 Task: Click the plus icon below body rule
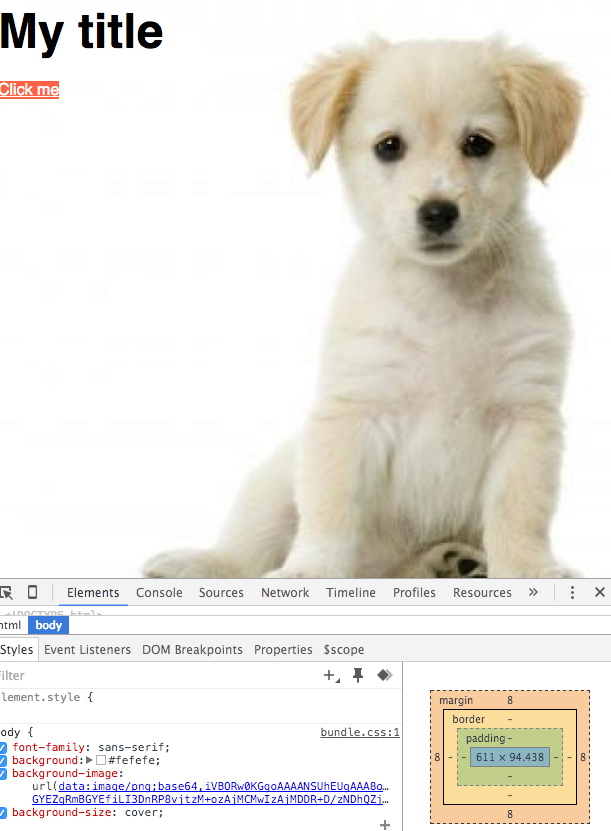385,824
